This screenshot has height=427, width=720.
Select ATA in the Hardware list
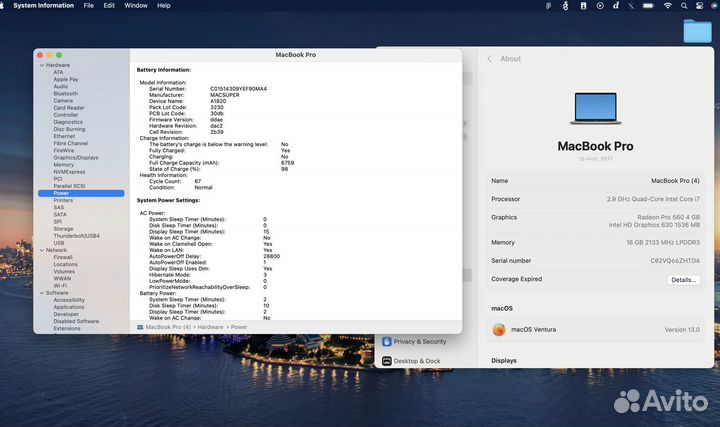tap(58, 72)
